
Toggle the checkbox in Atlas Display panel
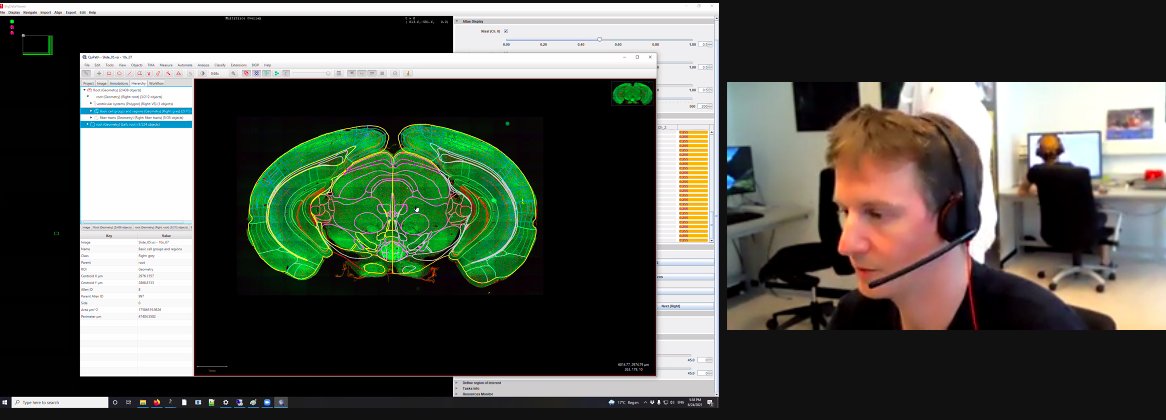click(x=506, y=31)
